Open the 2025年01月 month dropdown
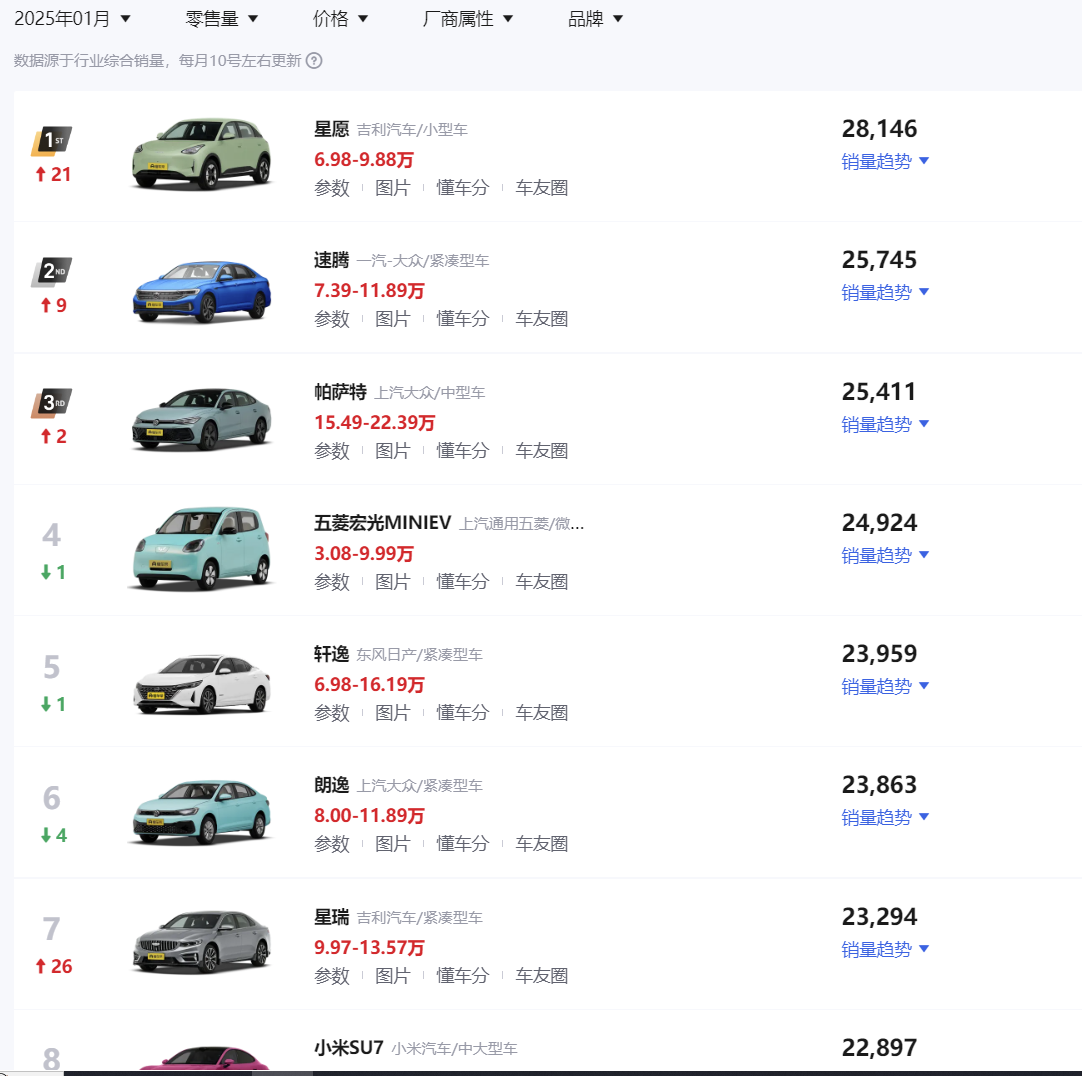Image resolution: width=1082 pixels, height=1076 pixels. click(70, 17)
